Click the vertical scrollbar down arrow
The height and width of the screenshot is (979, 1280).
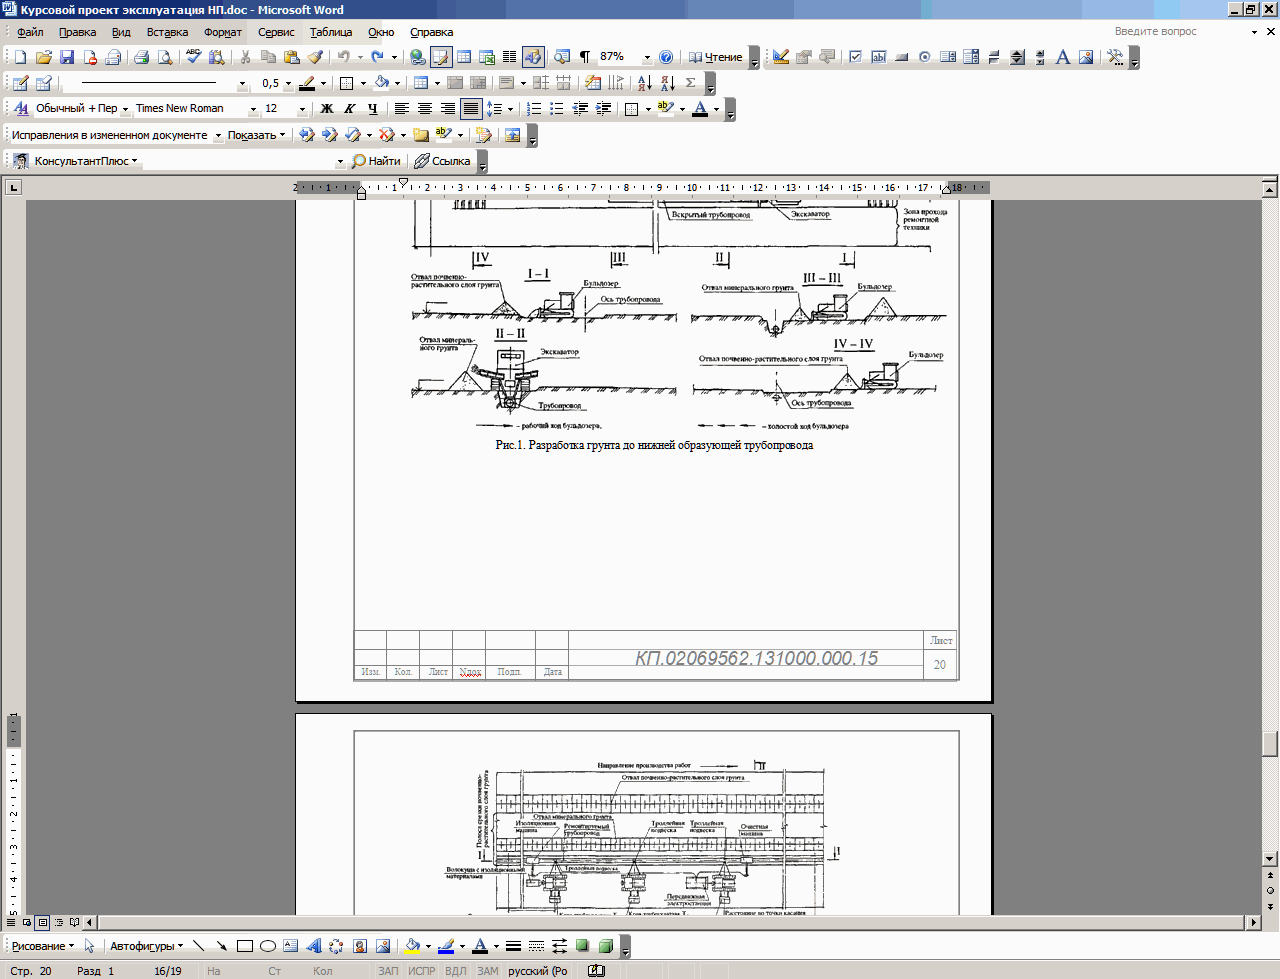1270,858
